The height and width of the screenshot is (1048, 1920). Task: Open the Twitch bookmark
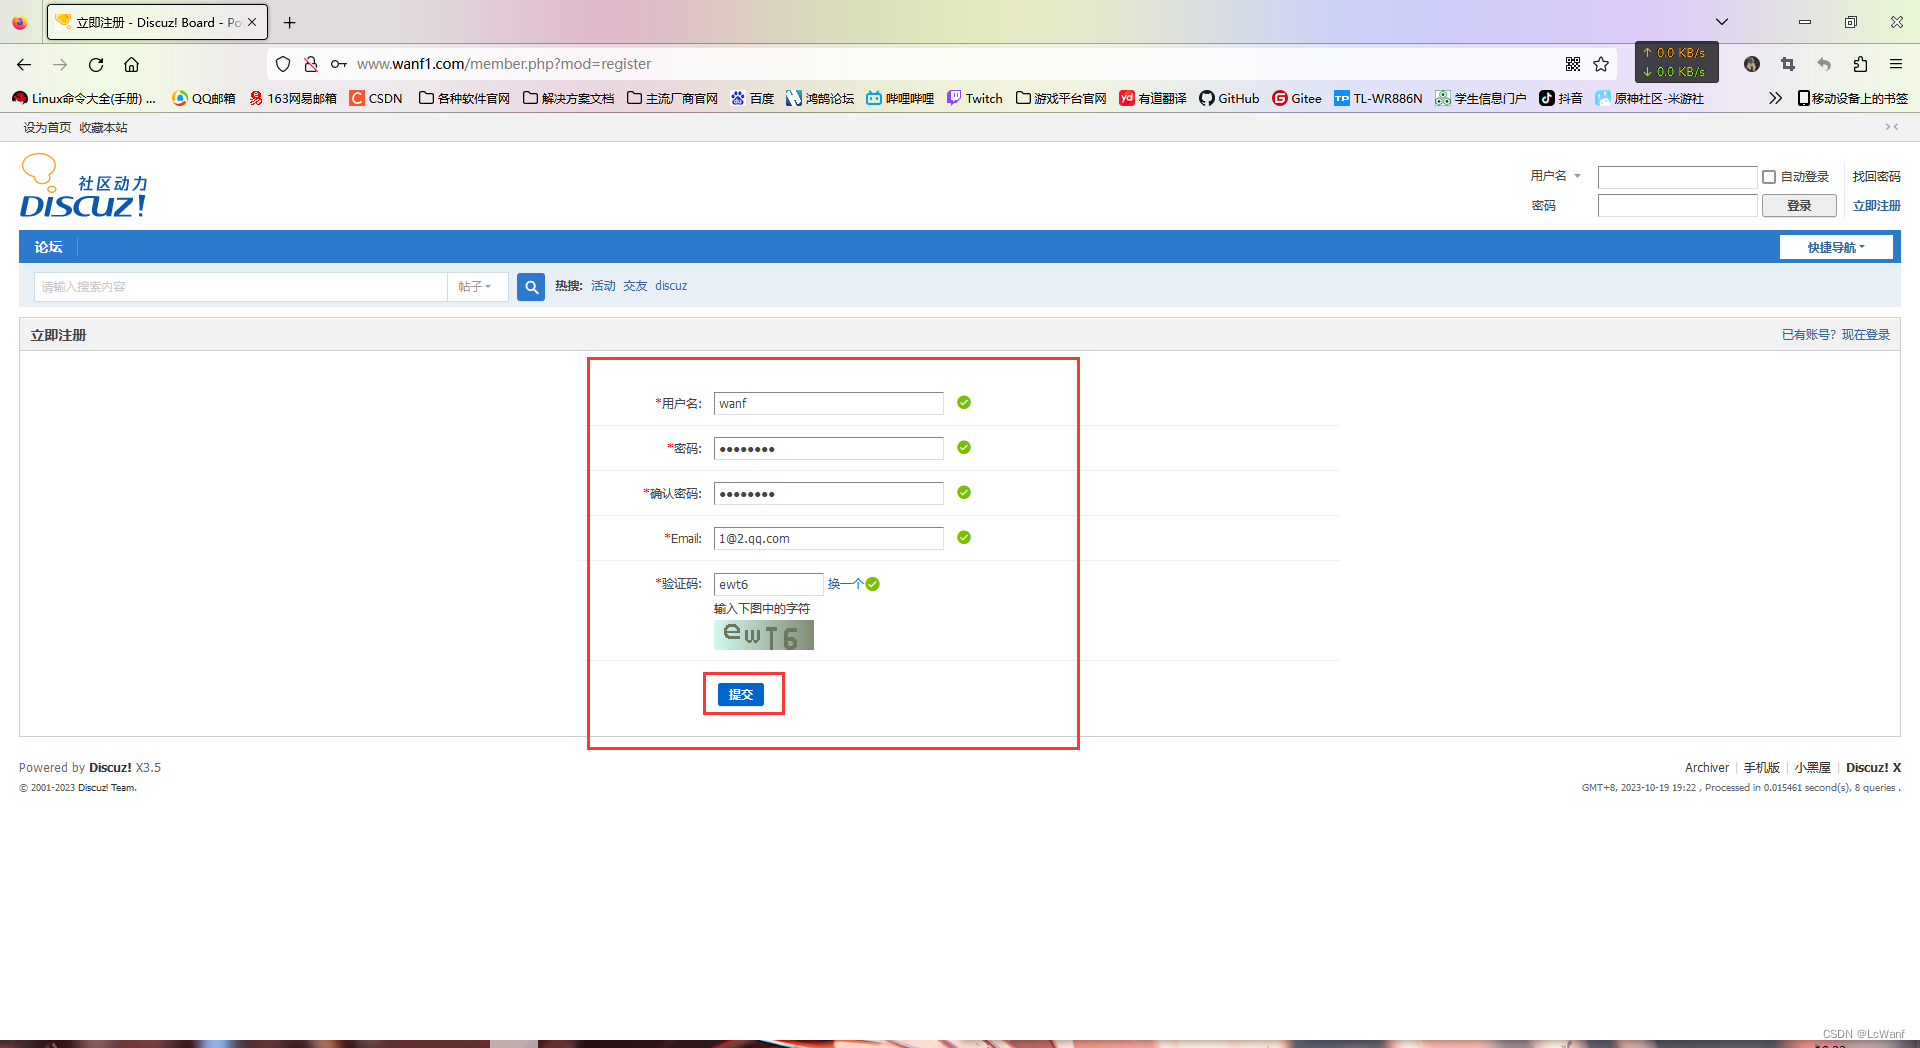point(975,98)
